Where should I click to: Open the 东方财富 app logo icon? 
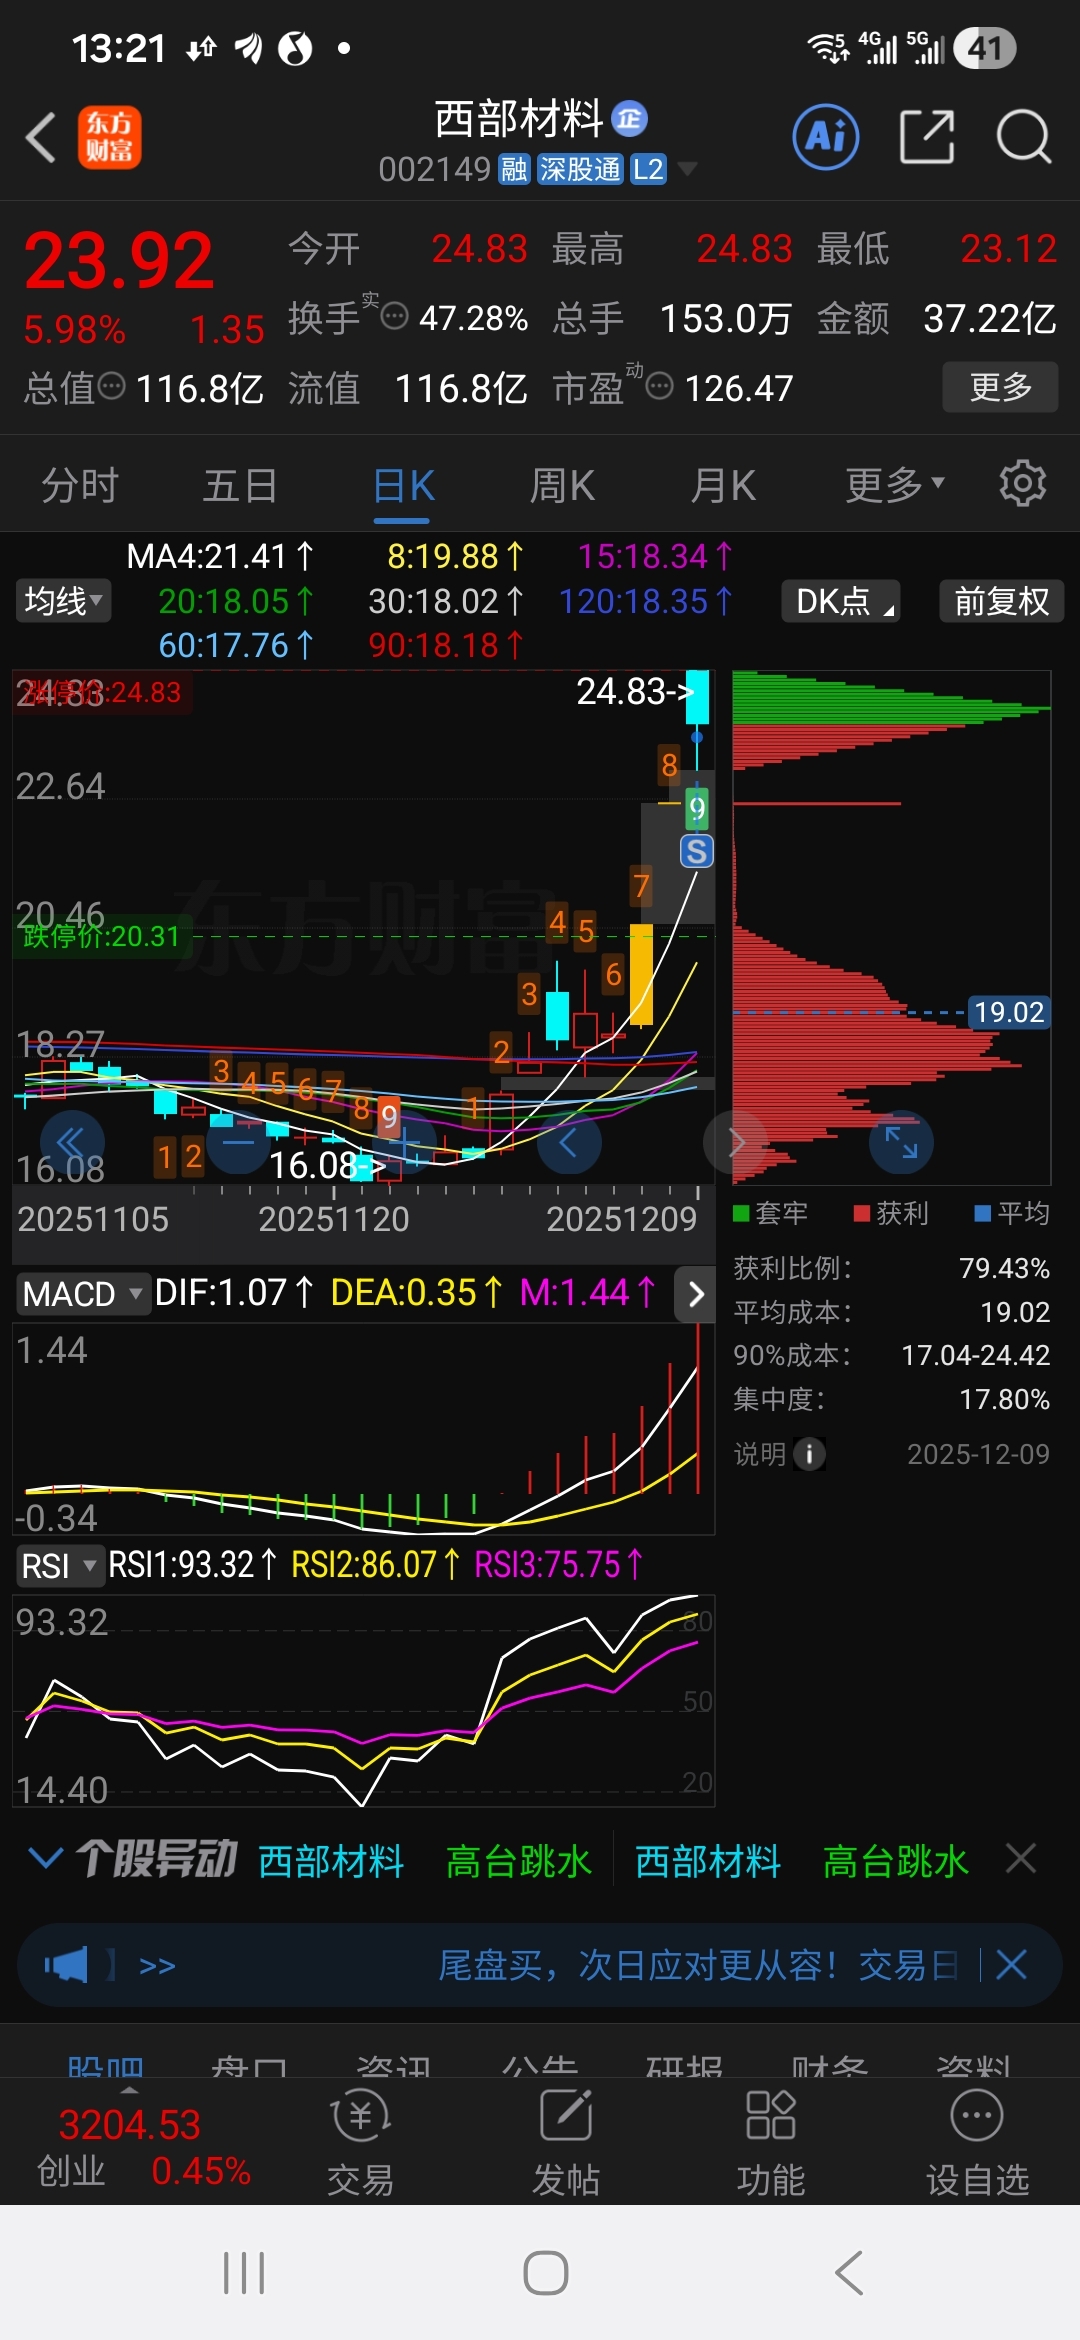point(110,137)
